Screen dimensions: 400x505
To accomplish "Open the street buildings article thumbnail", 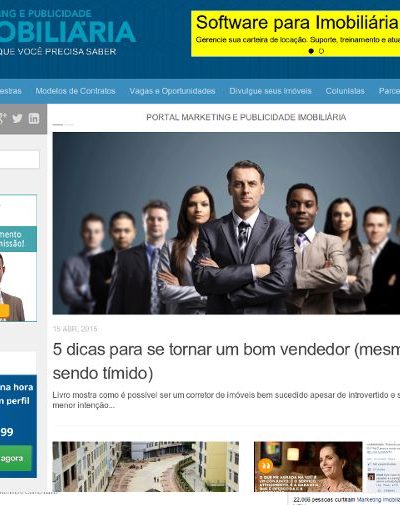I will pos(146,467).
